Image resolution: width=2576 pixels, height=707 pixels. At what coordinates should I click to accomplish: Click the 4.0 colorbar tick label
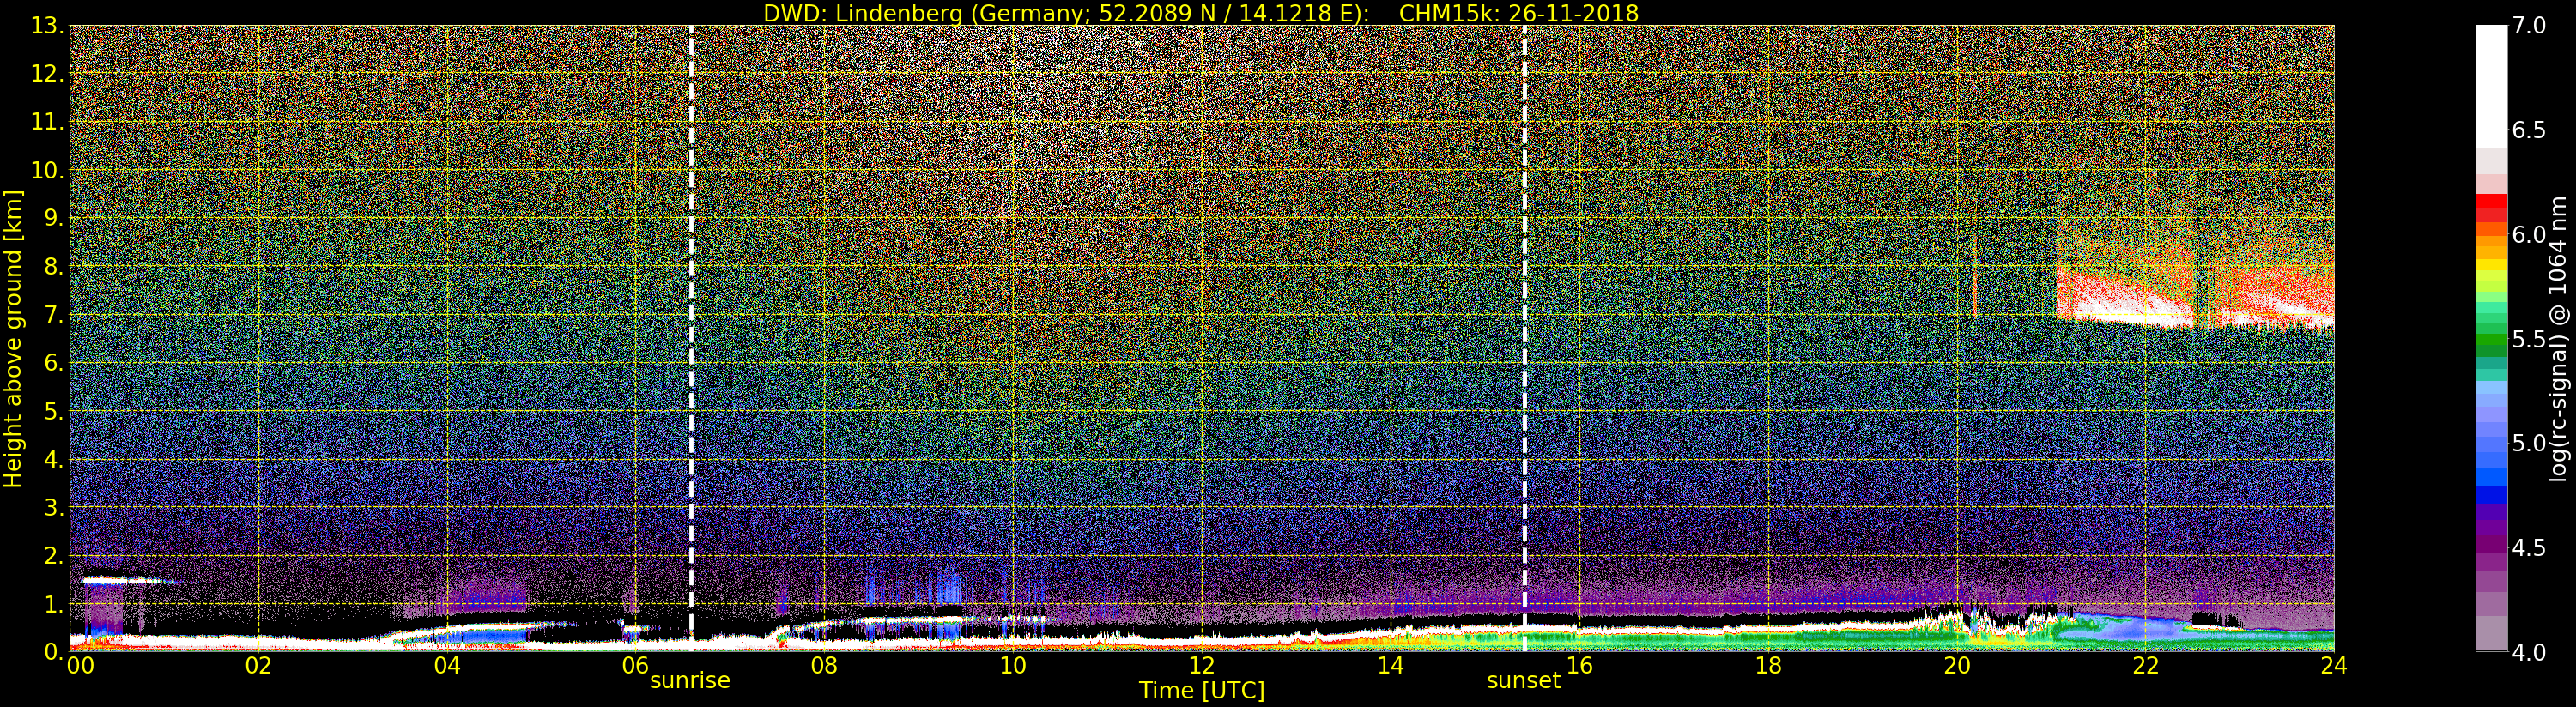pos(2529,652)
